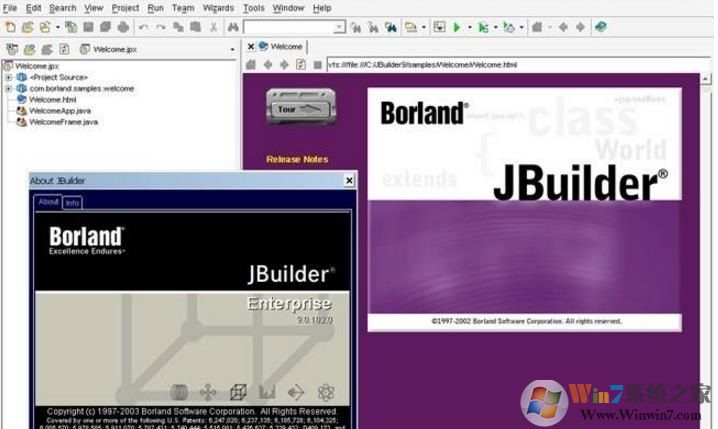Click the browser Refresh icon beside URL
Image resolution: width=718 pixels, height=429 pixels.
pyautogui.click(x=301, y=65)
